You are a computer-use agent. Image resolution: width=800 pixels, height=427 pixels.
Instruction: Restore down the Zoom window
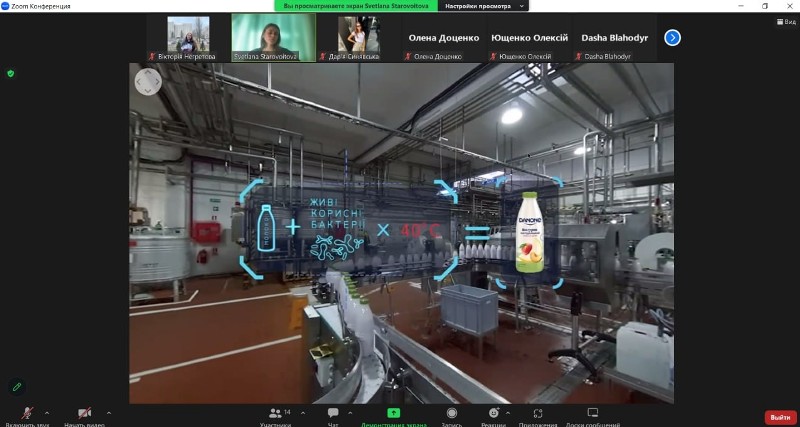(x=765, y=6)
